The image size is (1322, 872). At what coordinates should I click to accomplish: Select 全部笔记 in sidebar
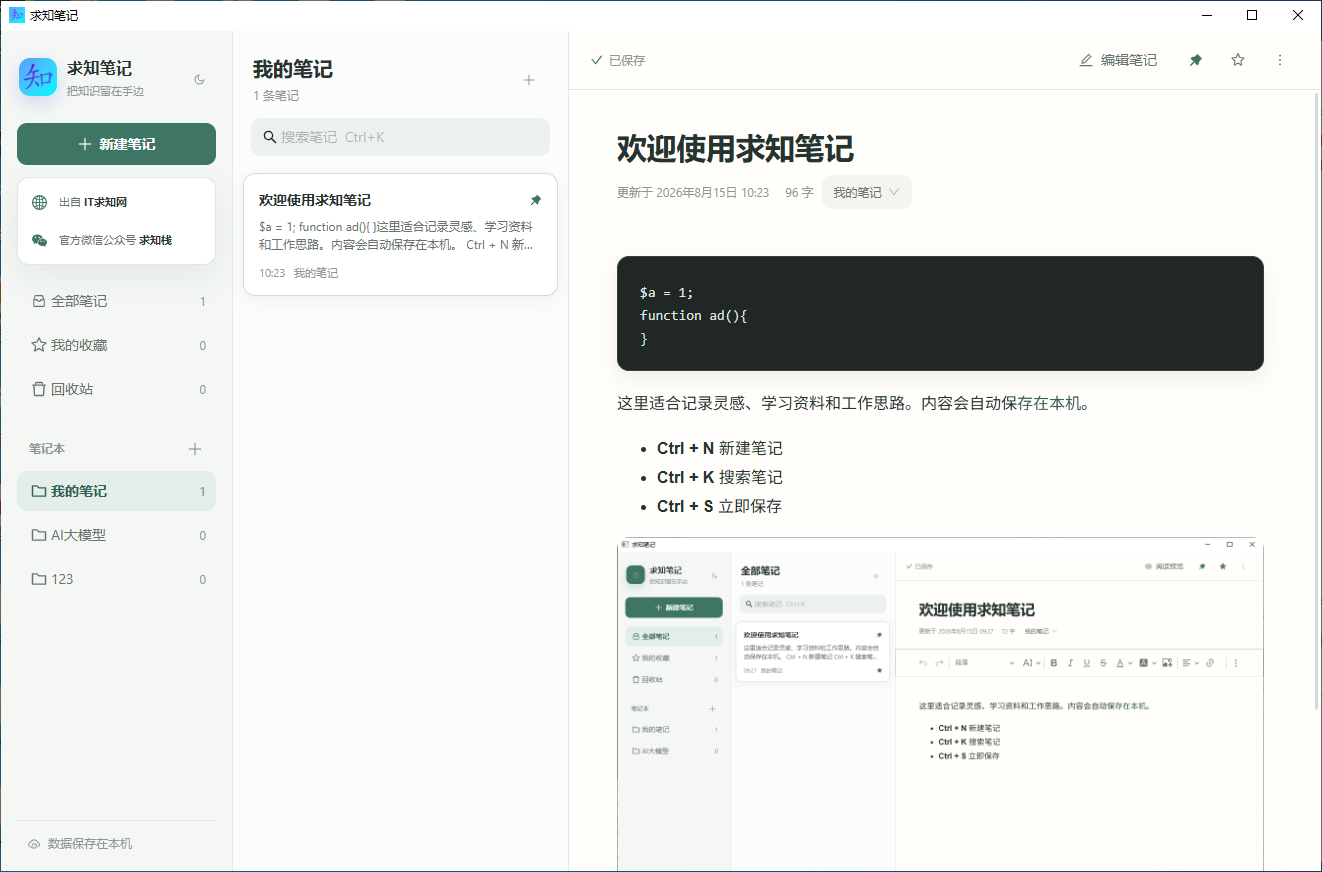pos(116,301)
